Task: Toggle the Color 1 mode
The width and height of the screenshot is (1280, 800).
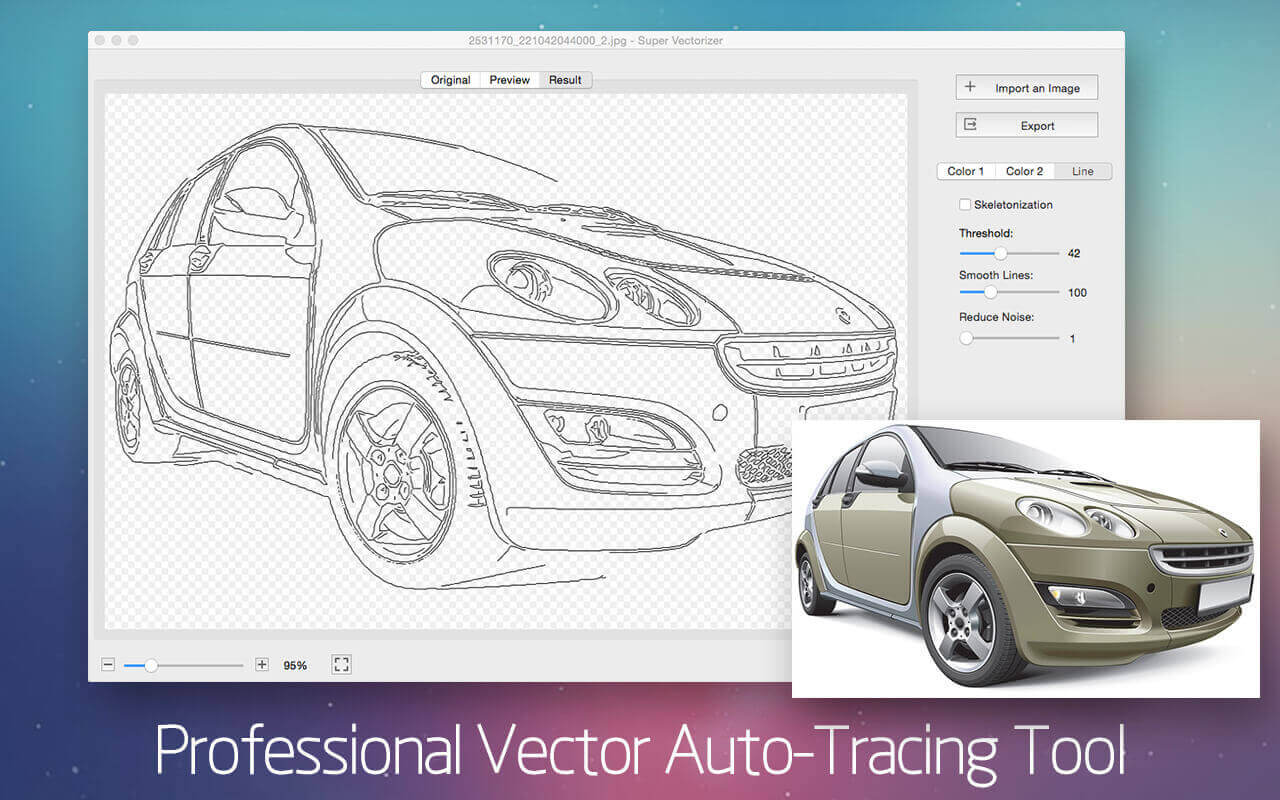Action: (x=965, y=171)
